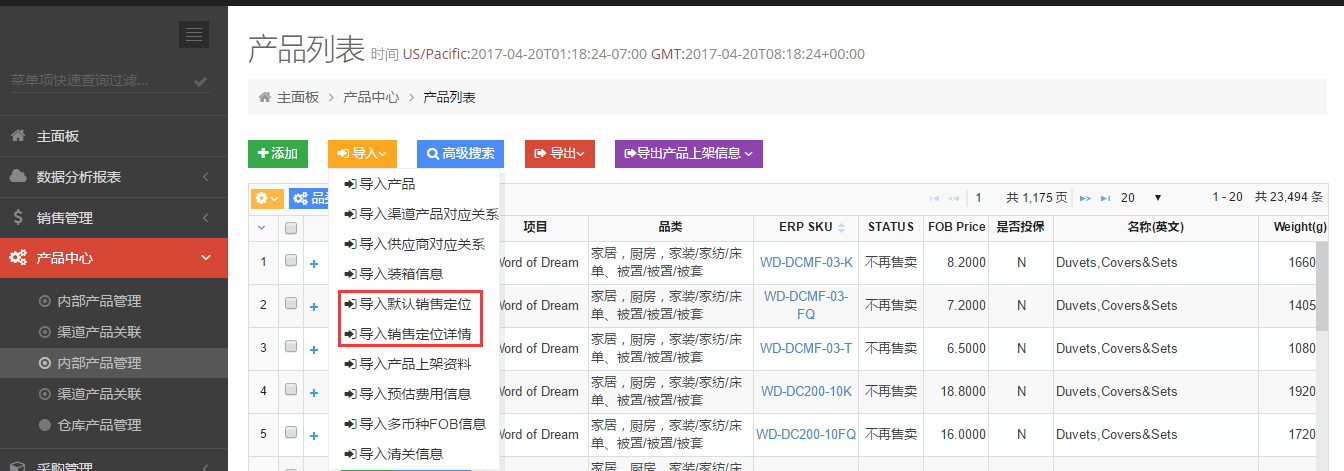Select the row 2 checkbox
1344x471 pixels.
click(291, 303)
